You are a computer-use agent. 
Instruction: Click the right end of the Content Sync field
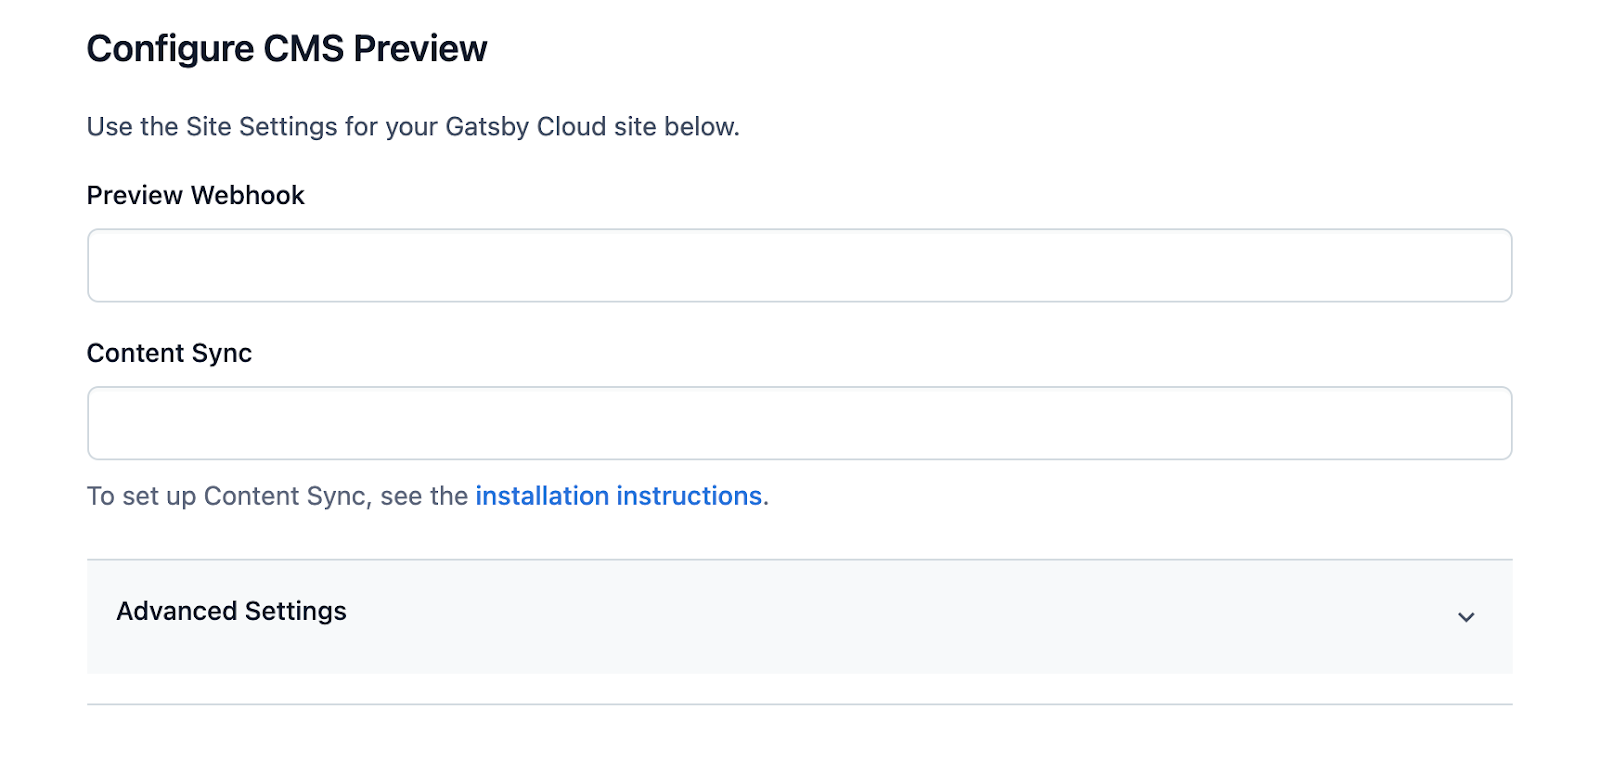tap(1480, 423)
